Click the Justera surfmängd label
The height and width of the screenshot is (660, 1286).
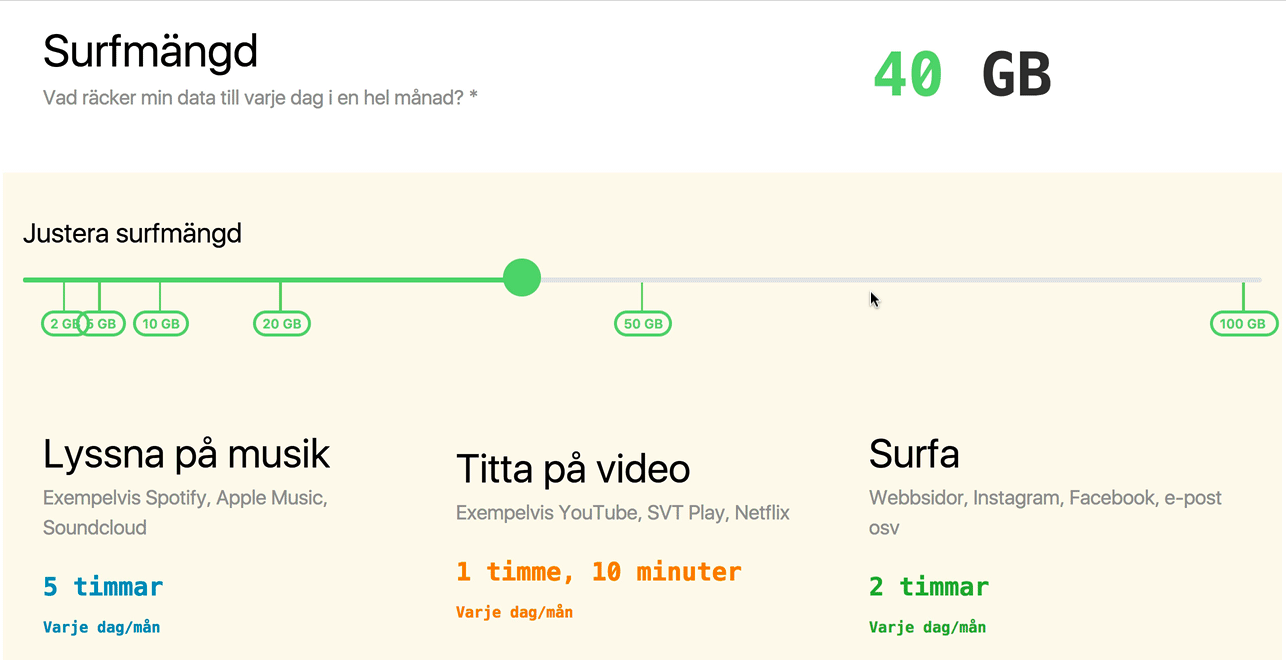click(x=132, y=234)
